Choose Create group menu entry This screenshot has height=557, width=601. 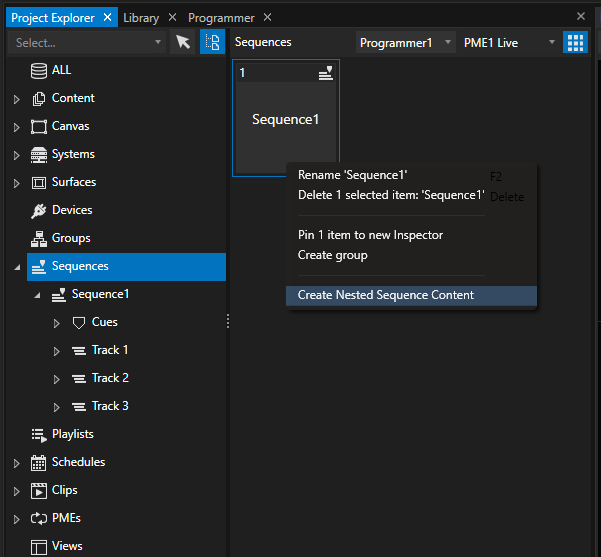tap(411, 255)
